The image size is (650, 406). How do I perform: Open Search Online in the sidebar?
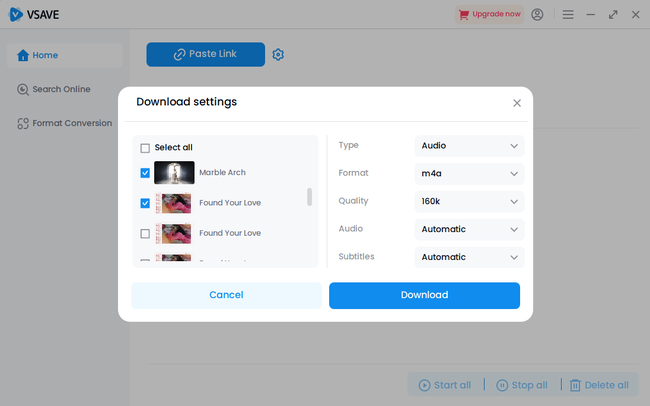(x=54, y=89)
